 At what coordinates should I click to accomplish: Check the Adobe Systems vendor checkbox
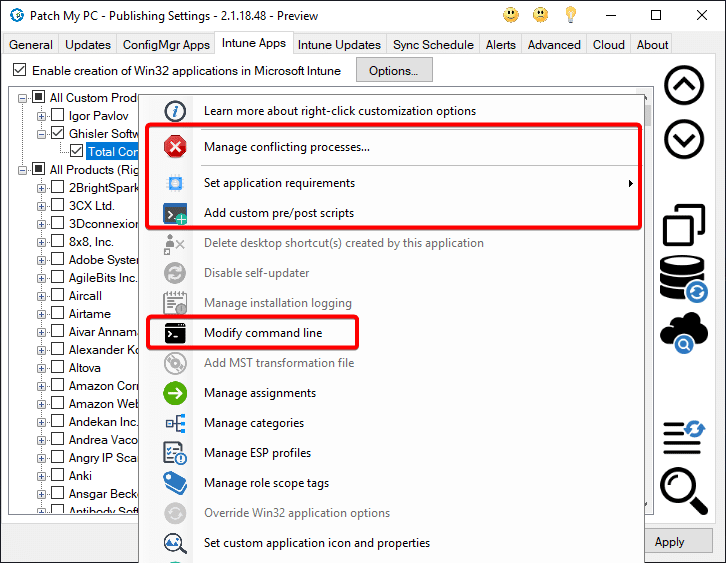pyautogui.click(x=58, y=260)
